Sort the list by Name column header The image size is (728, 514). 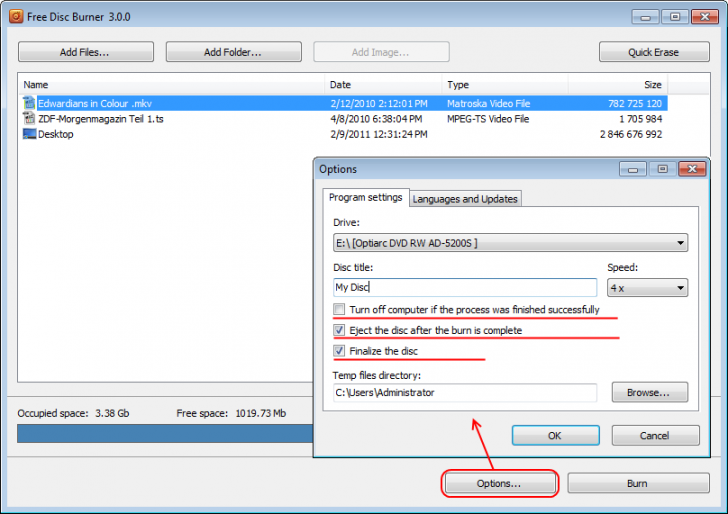pos(173,85)
